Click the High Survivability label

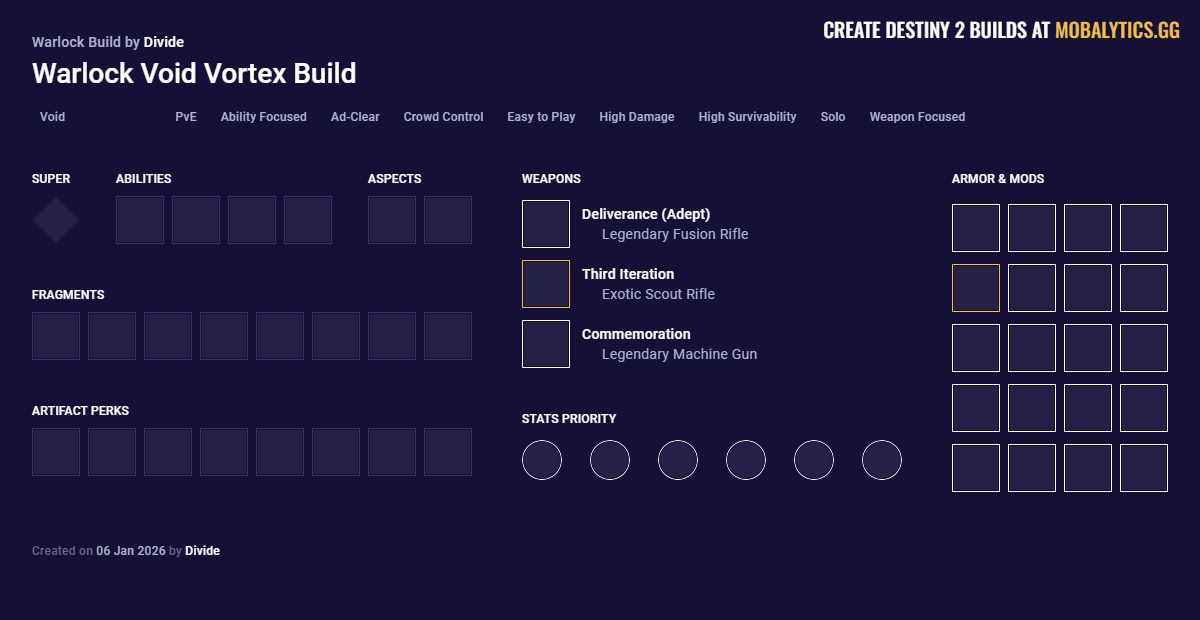pyautogui.click(x=747, y=117)
